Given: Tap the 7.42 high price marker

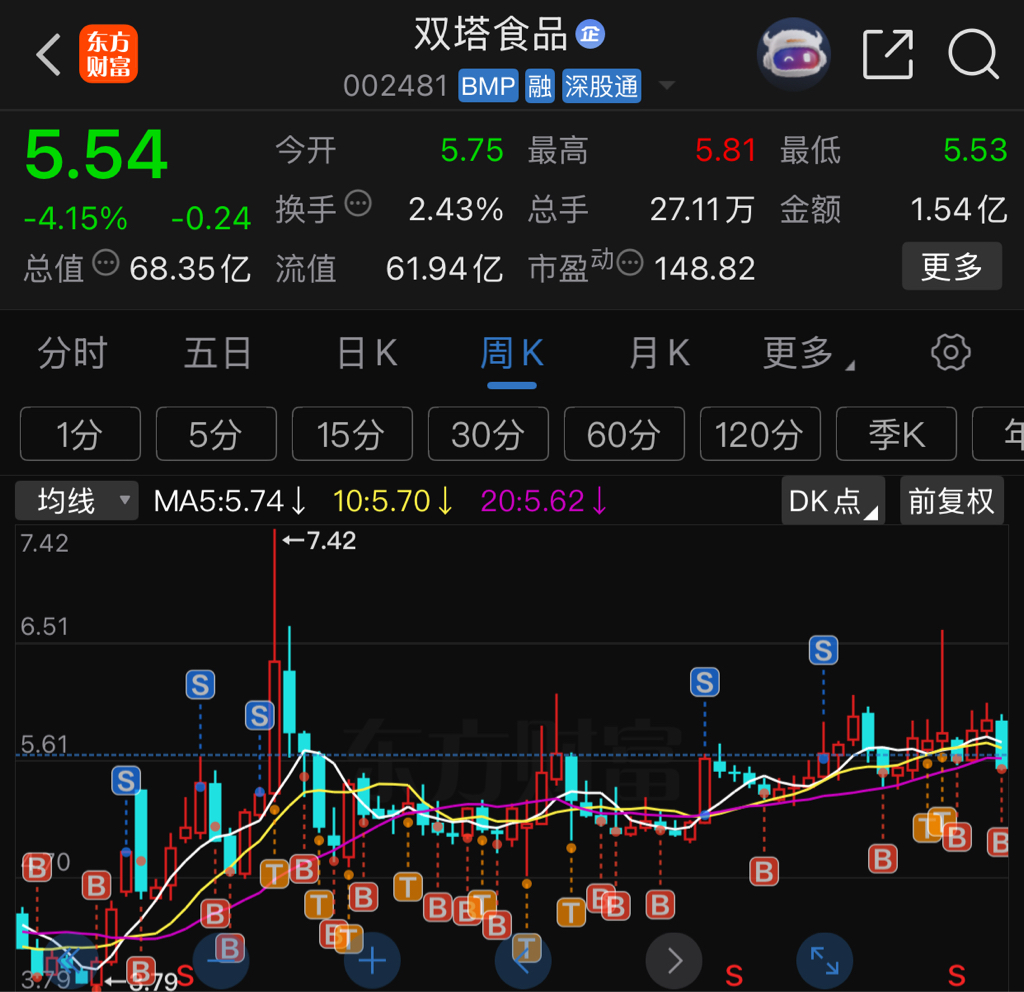Looking at the screenshot, I should coord(319,541).
